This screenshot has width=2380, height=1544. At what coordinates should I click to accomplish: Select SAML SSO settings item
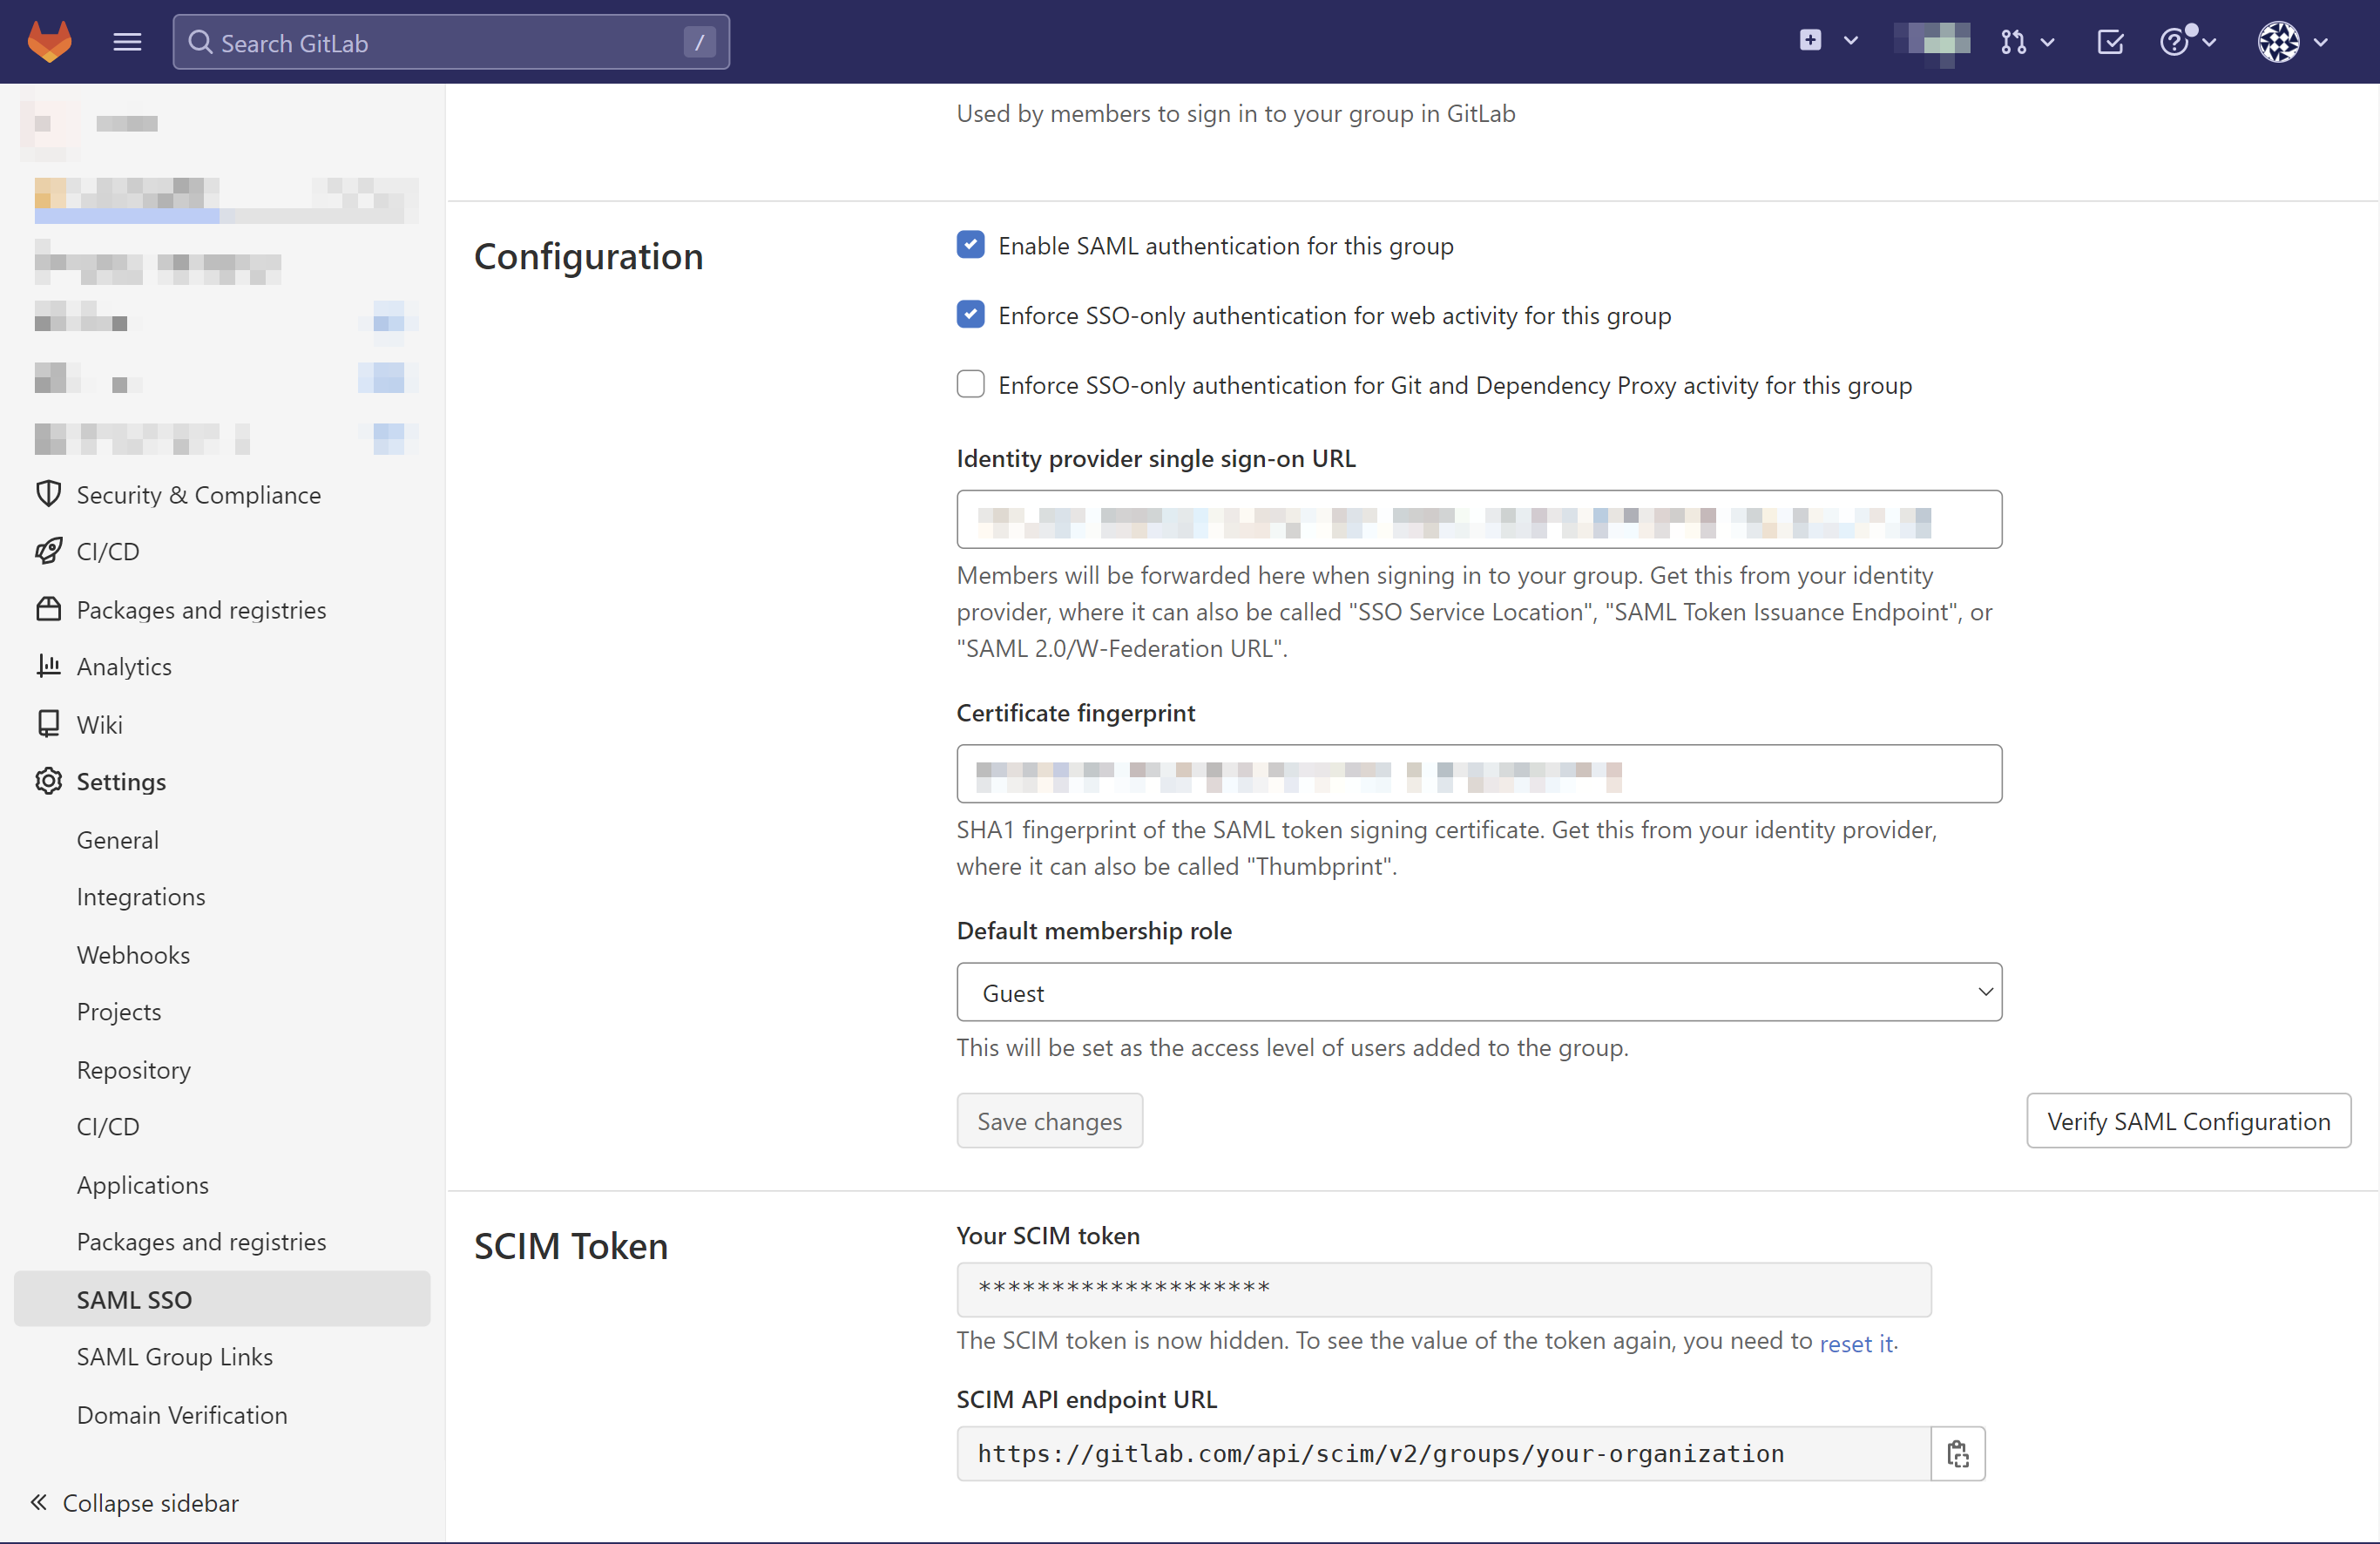(222, 1299)
